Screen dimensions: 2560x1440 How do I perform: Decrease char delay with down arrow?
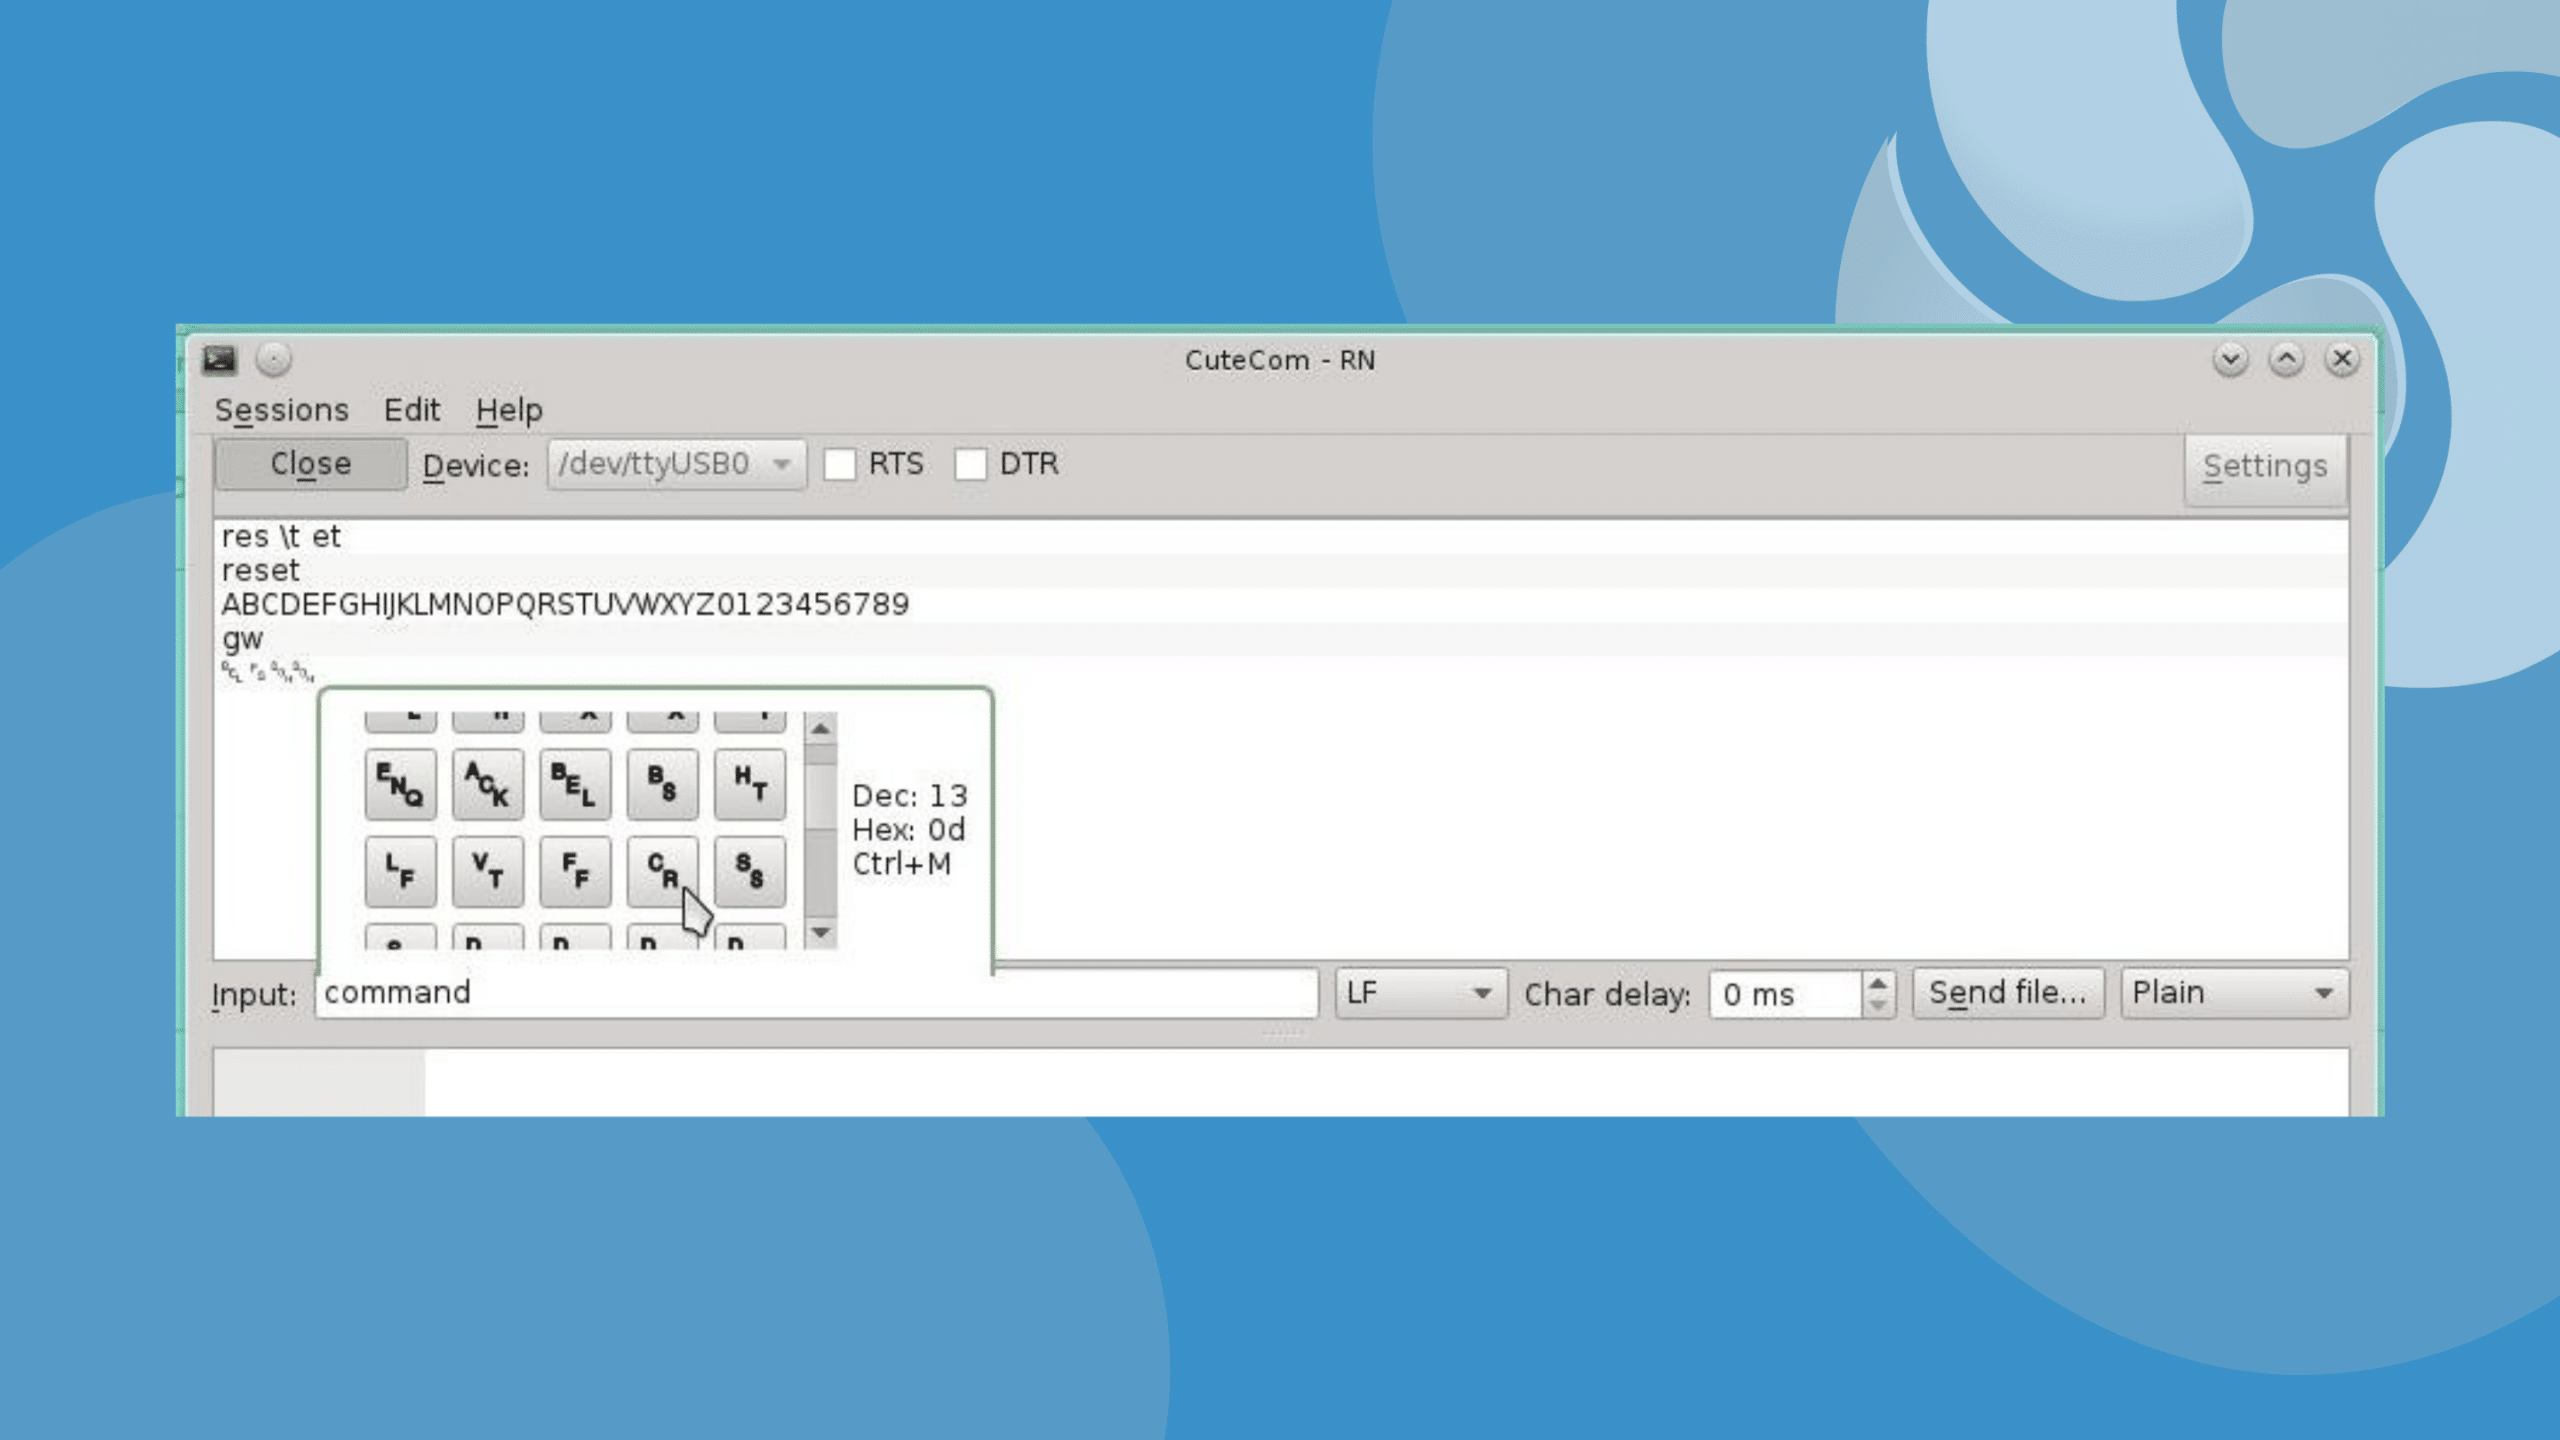tap(1878, 1006)
